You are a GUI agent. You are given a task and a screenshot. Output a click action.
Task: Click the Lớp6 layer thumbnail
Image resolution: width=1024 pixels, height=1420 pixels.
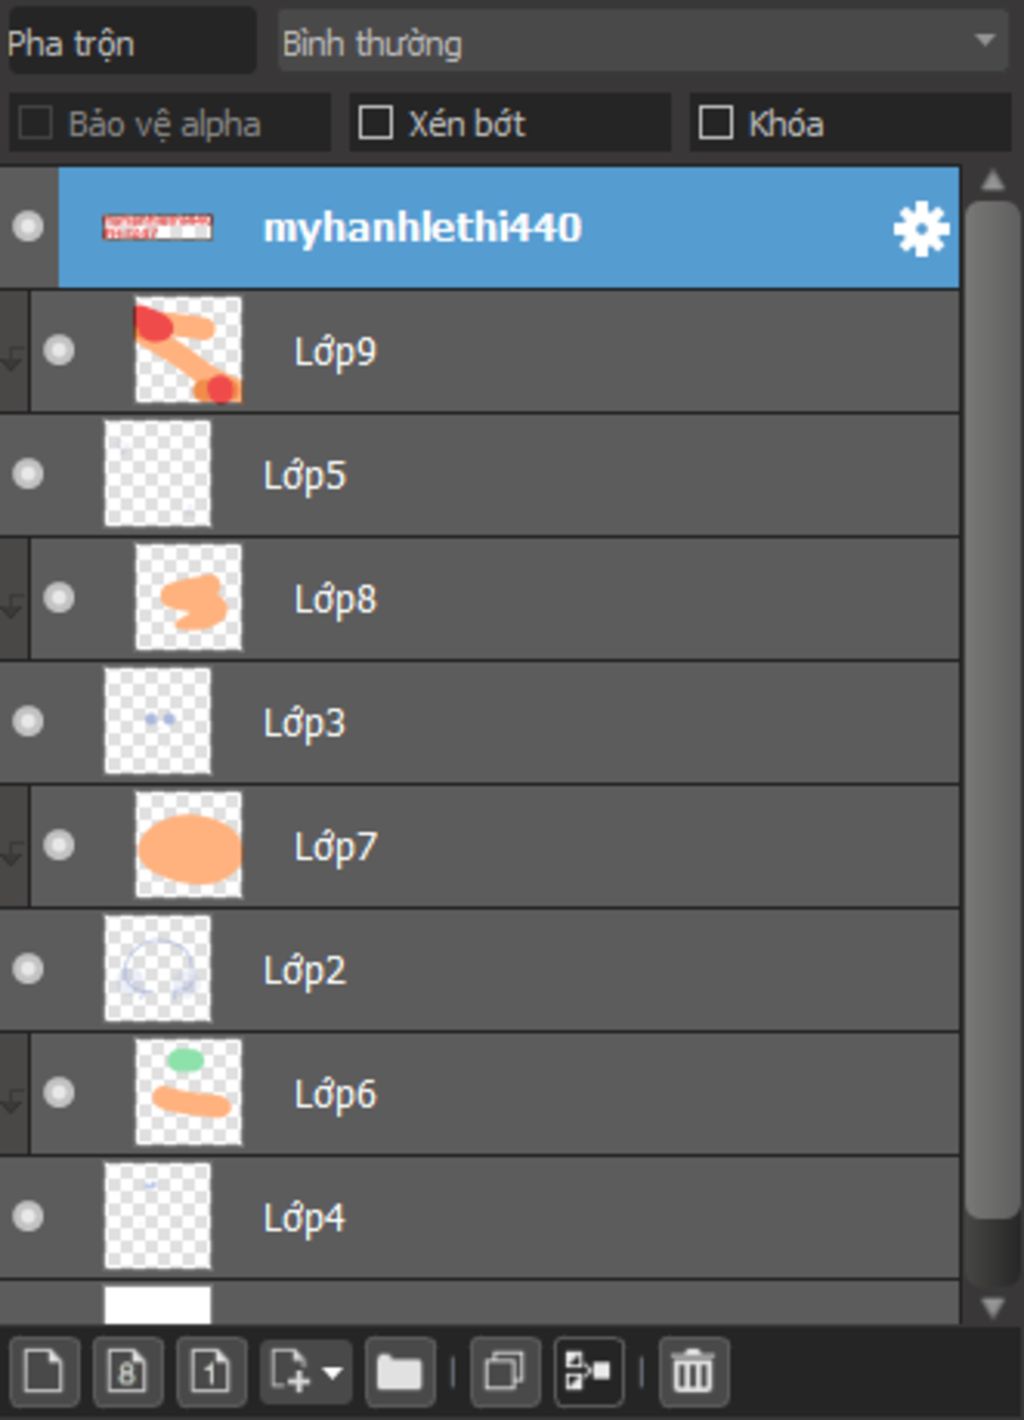(189, 1092)
